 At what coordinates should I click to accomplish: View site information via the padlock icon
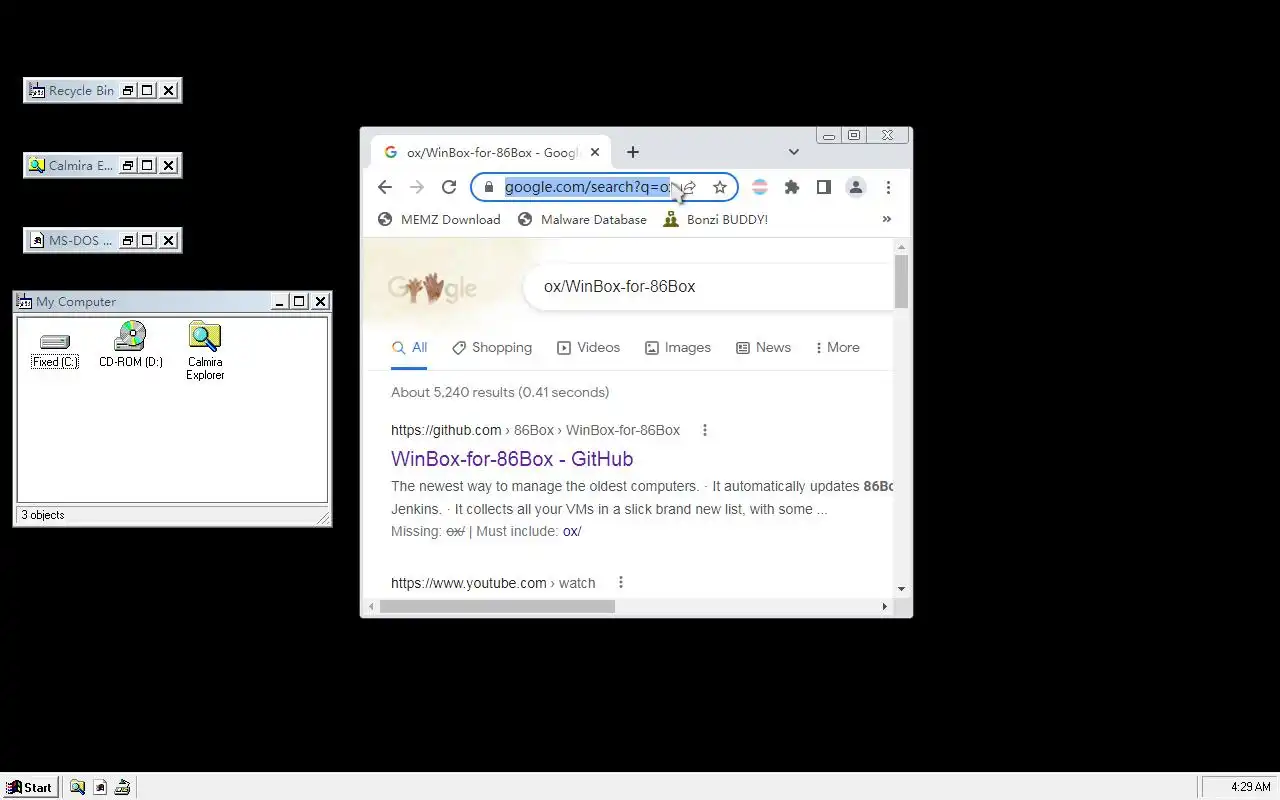[488, 187]
